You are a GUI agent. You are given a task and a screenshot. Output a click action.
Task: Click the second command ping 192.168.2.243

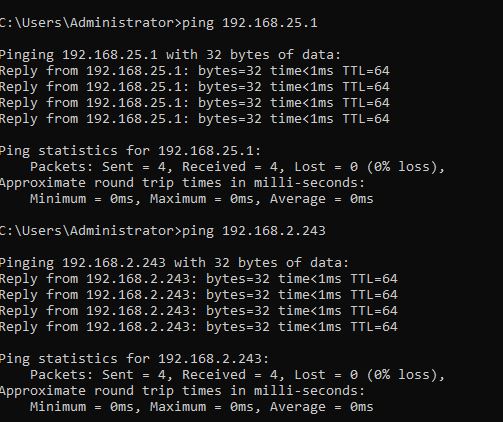pos(254,231)
